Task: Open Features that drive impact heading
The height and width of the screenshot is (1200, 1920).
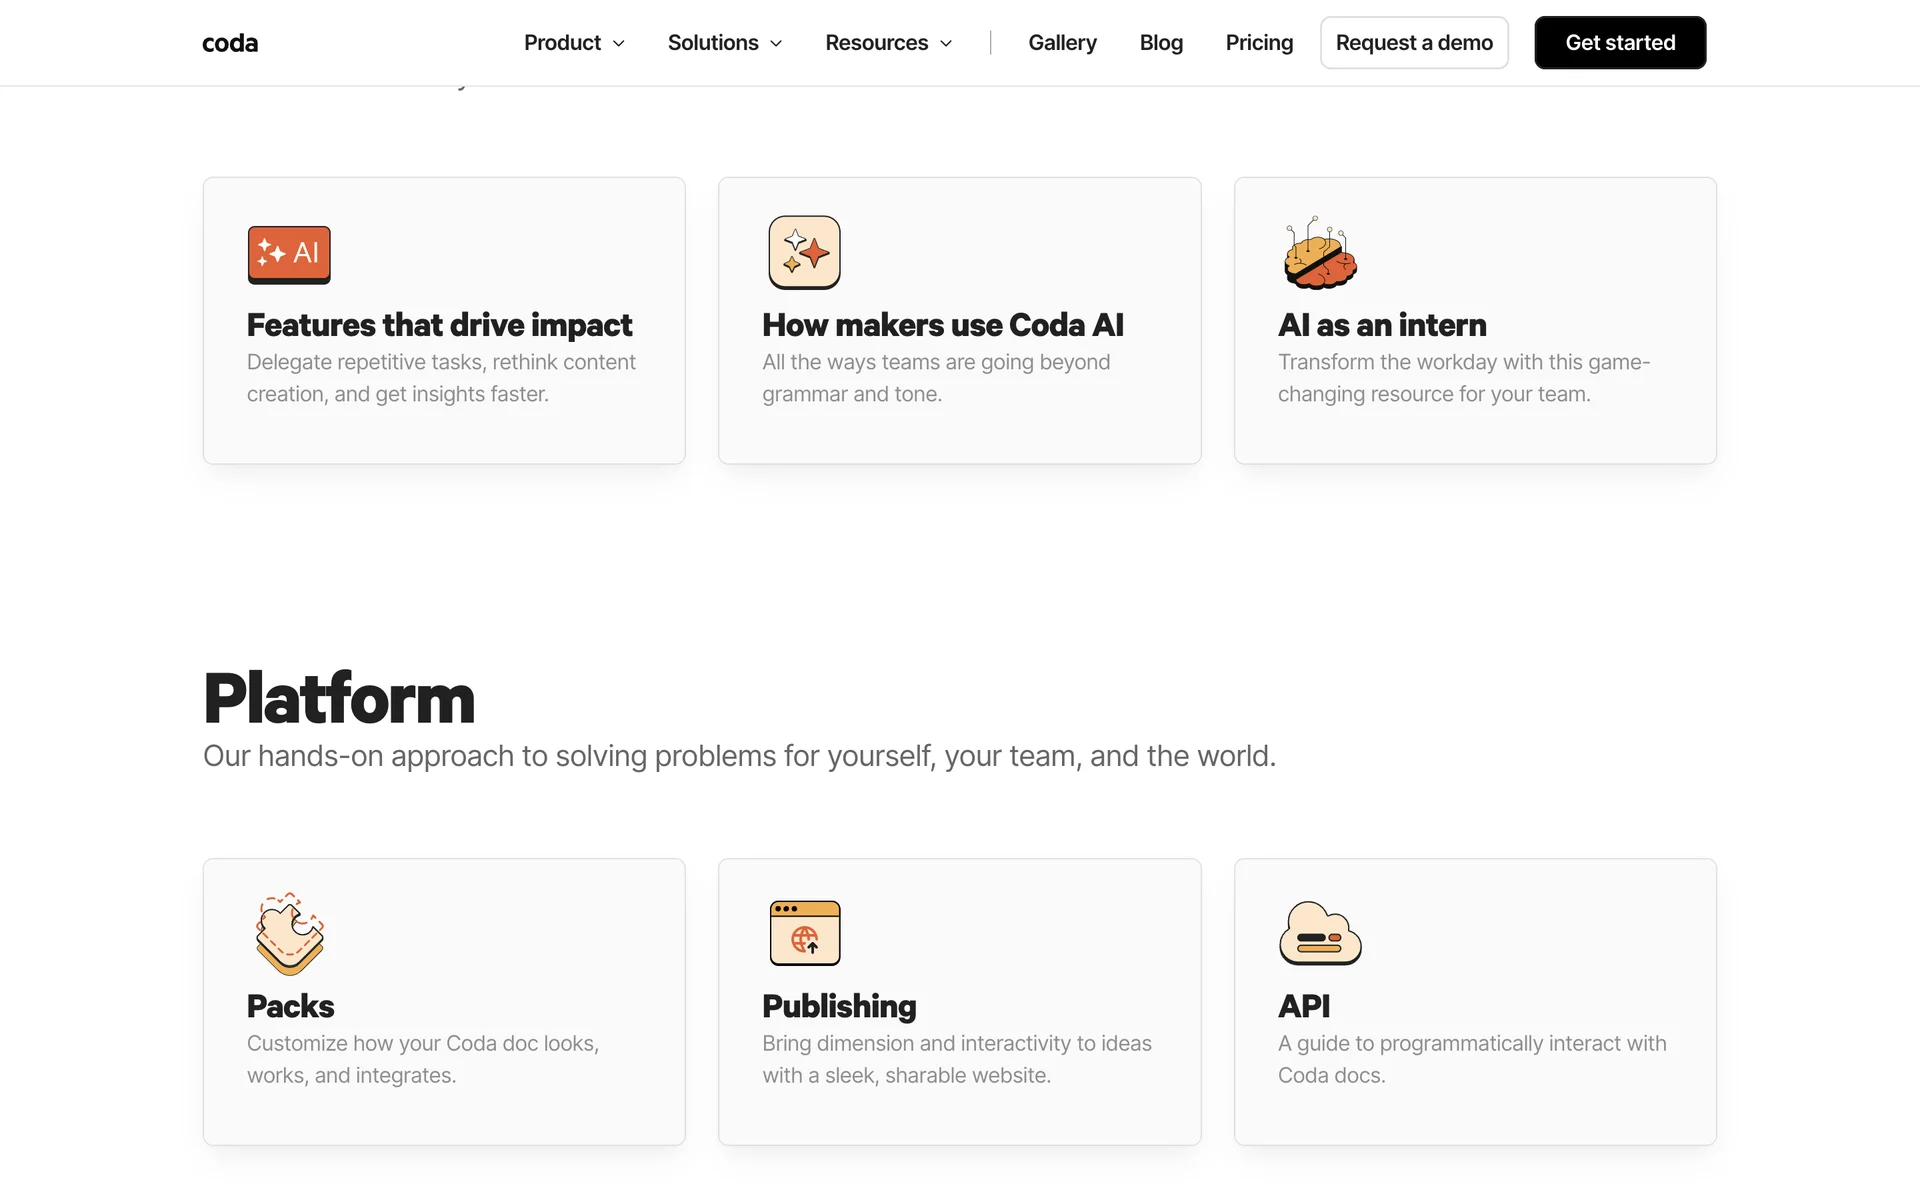Action: 439,325
